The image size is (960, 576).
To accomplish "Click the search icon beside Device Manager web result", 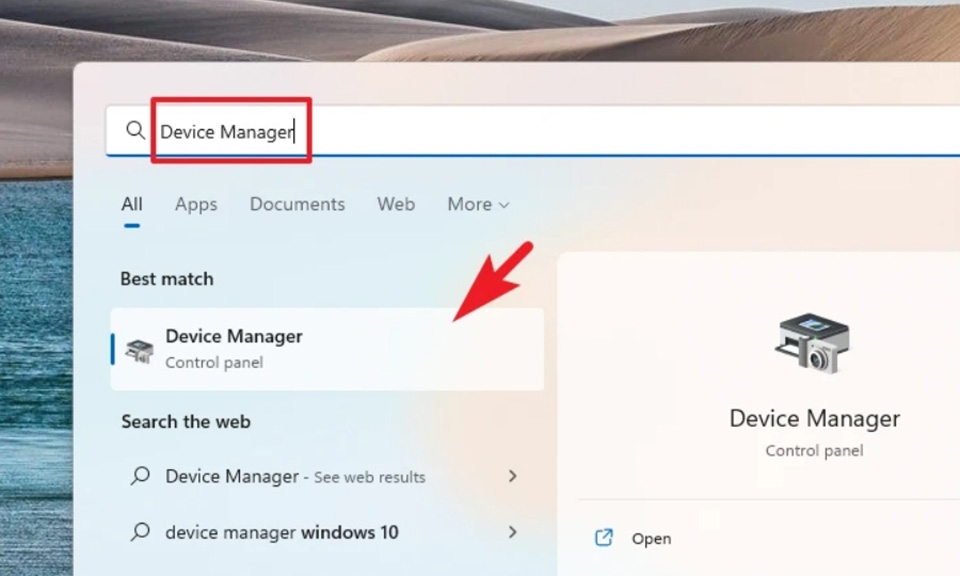I will pyautogui.click(x=140, y=477).
